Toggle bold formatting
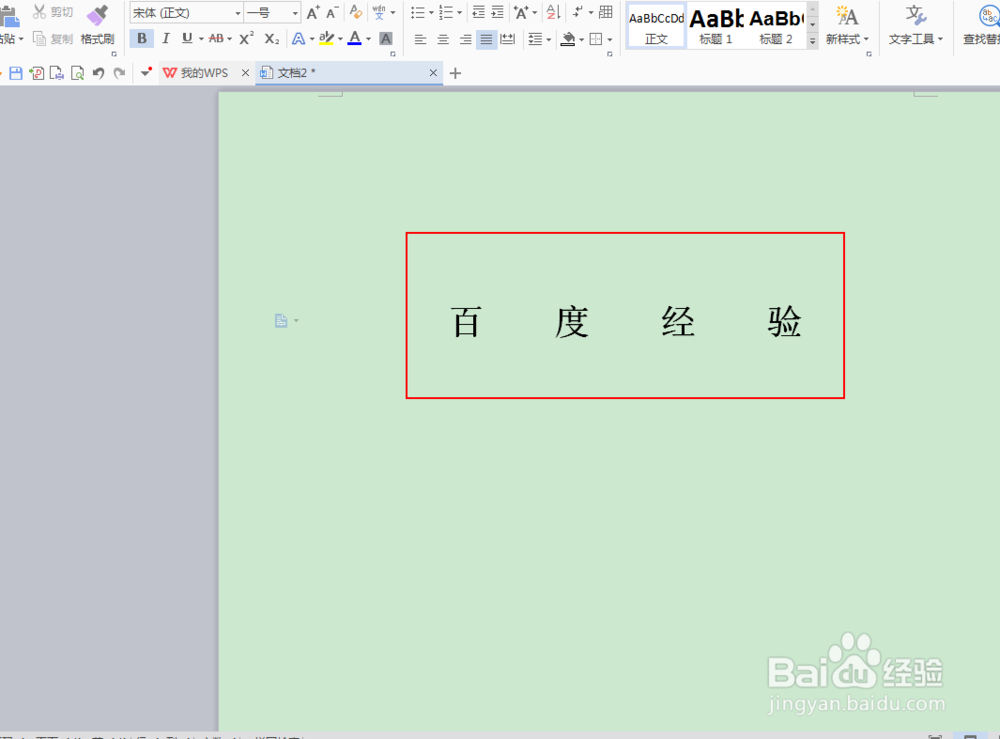1000x739 pixels. click(141, 38)
